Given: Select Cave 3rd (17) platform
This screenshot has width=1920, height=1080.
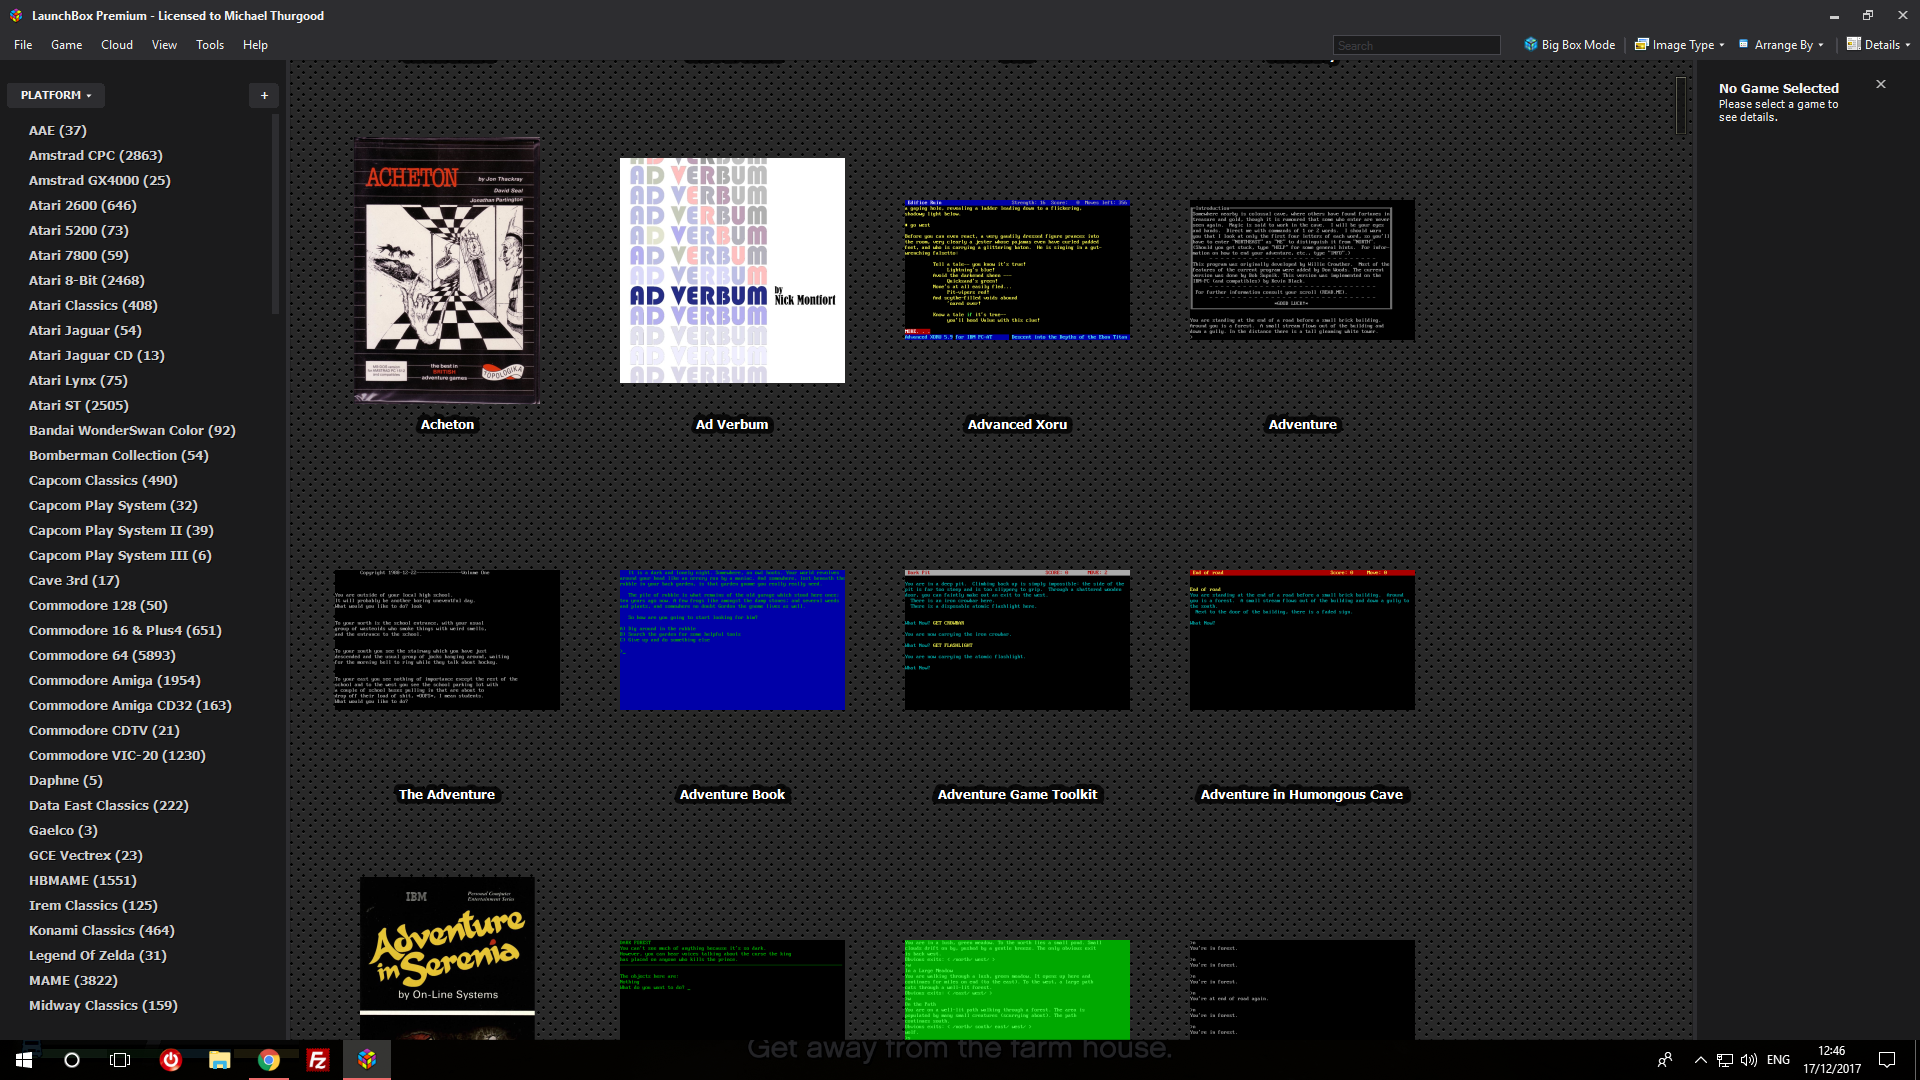Looking at the screenshot, I should click(74, 580).
